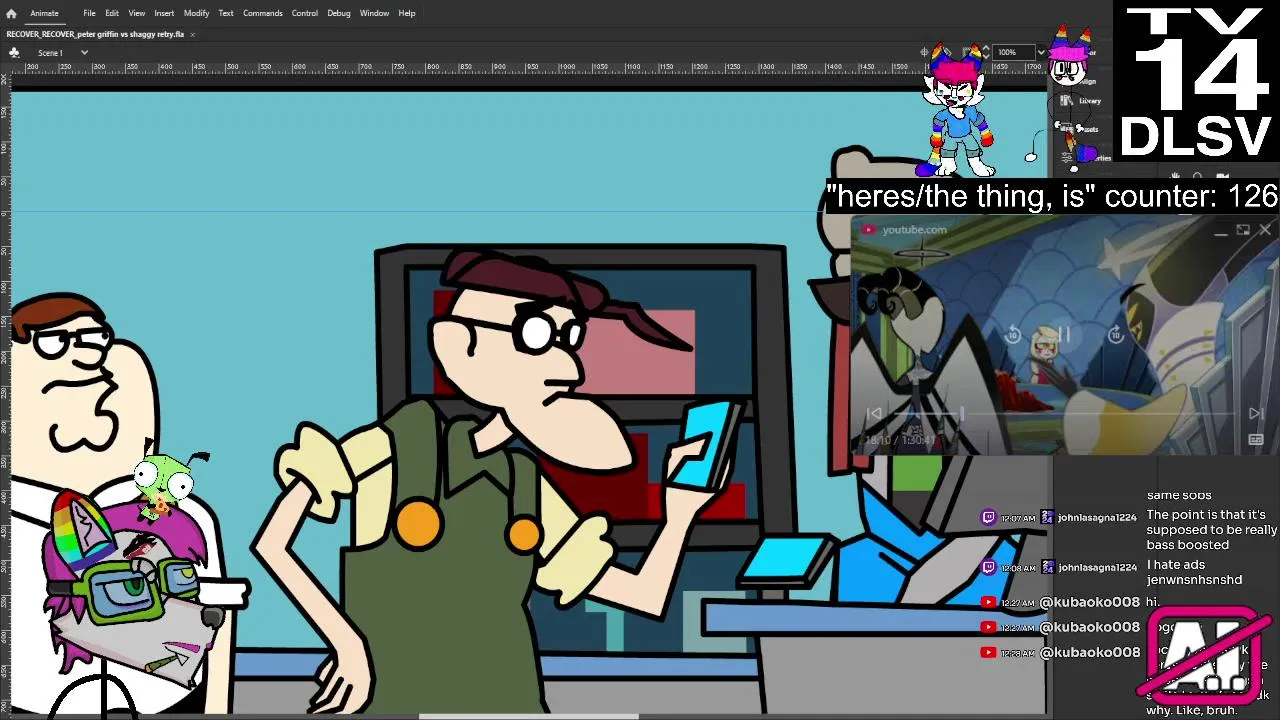
Task: Open the View menu
Action: (137, 13)
